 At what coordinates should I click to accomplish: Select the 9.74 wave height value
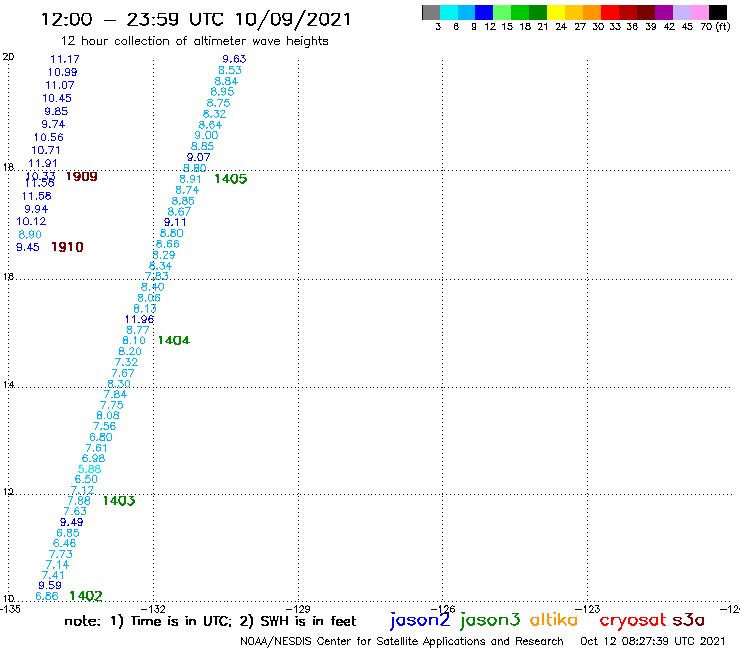pos(53,124)
